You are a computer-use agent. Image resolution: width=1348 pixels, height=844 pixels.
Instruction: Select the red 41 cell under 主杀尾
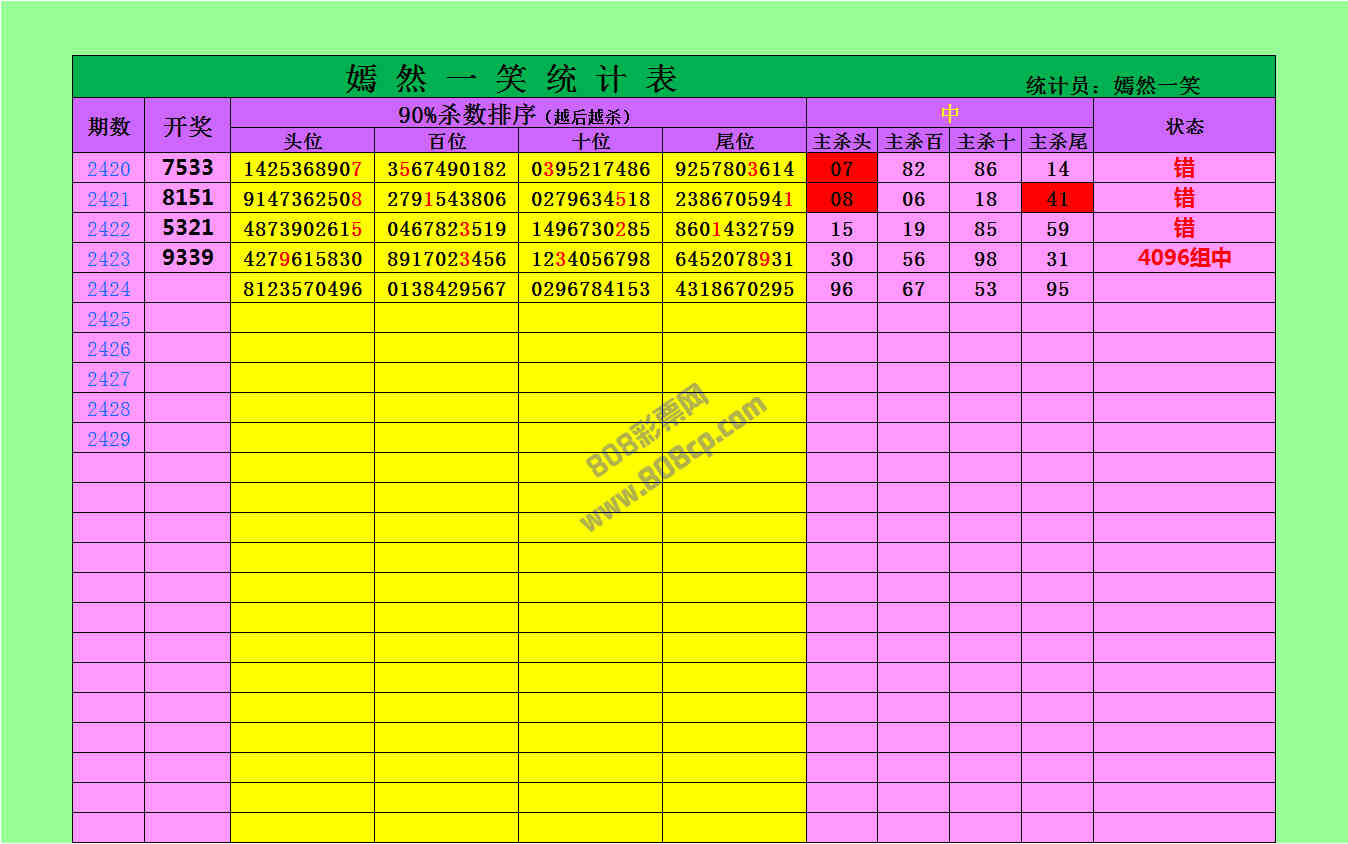[1057, 199]
